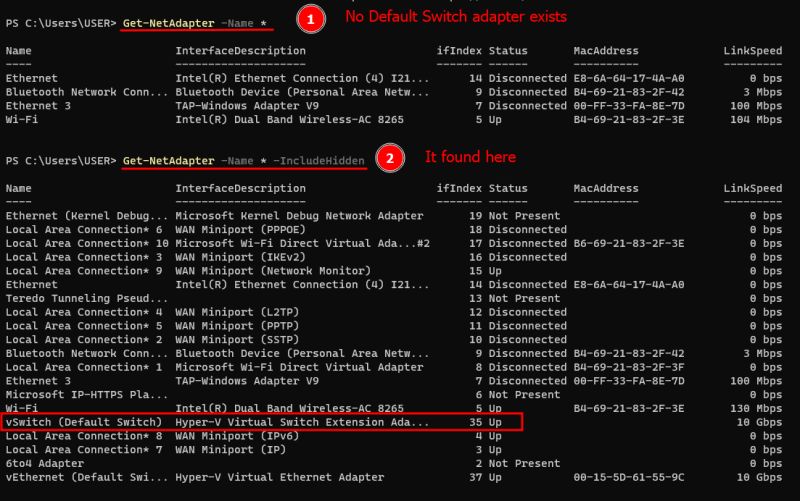Select Not Present status on Teredo row

coord(524,298)
